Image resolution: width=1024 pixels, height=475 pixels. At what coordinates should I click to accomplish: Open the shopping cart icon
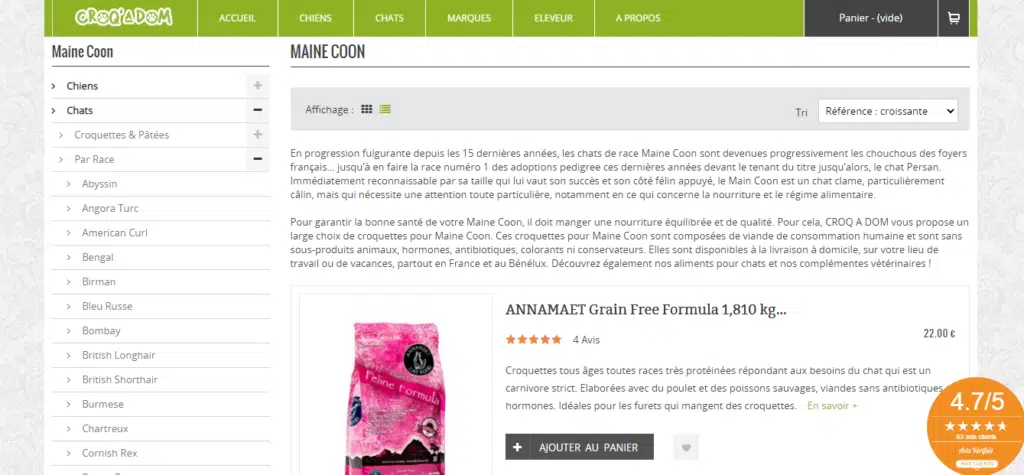[953, 18]
